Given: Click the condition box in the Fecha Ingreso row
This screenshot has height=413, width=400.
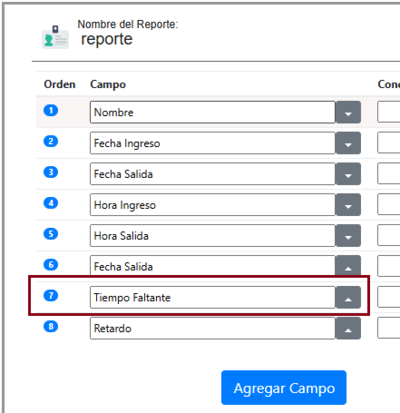Looking at the screenshot, I should point(389,143).
